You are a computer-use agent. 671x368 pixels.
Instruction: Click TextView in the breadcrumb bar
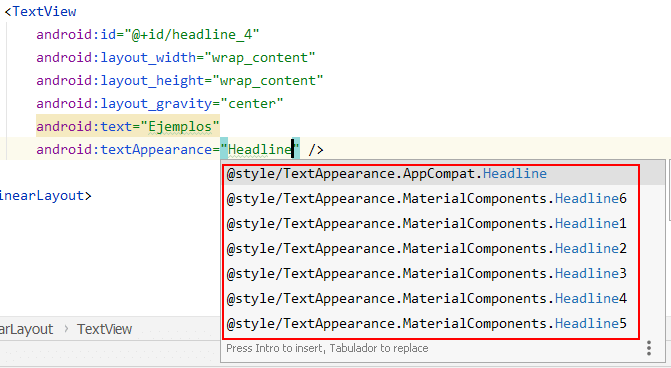pyautogui.click(x=104, y=329)
